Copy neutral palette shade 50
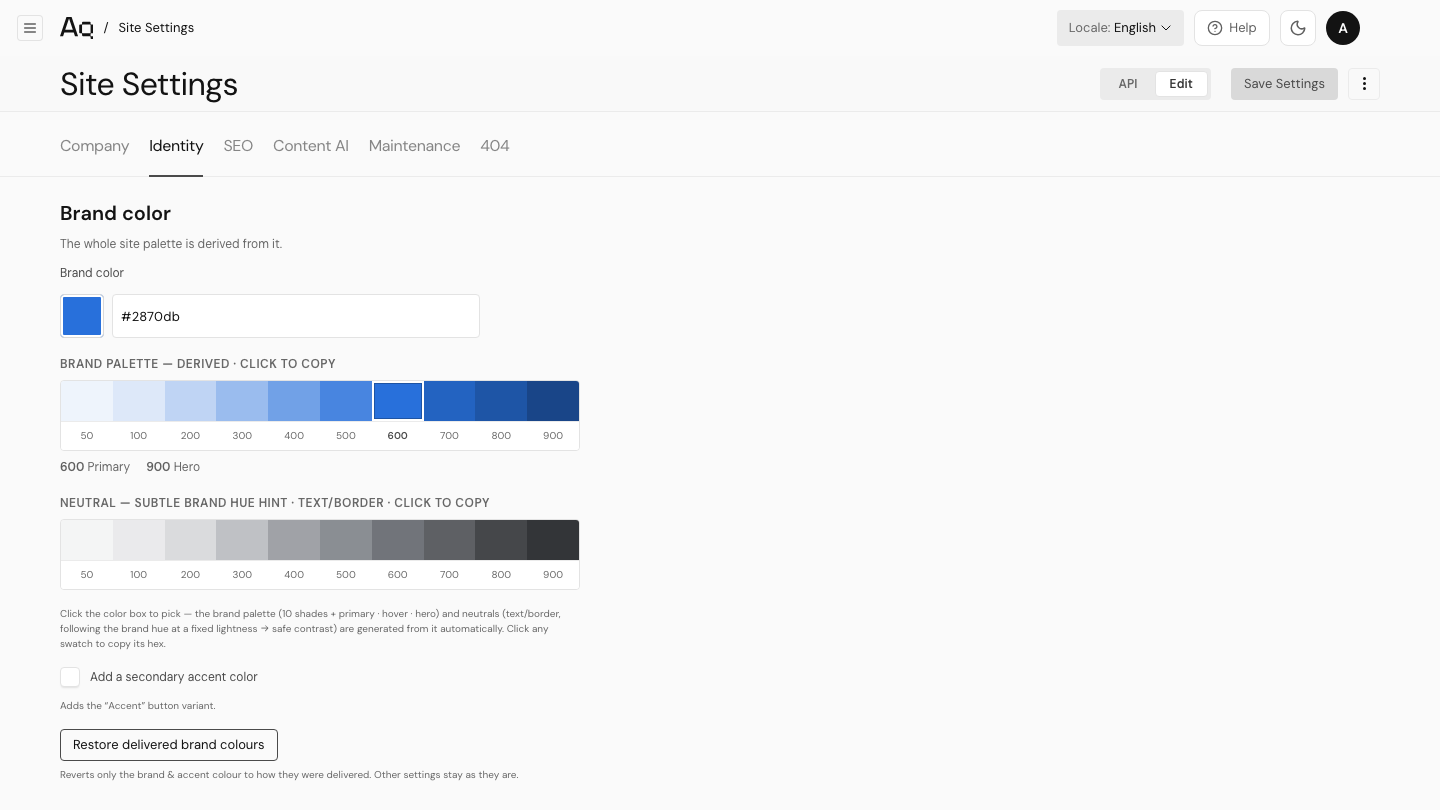 [x=87, y=540]
